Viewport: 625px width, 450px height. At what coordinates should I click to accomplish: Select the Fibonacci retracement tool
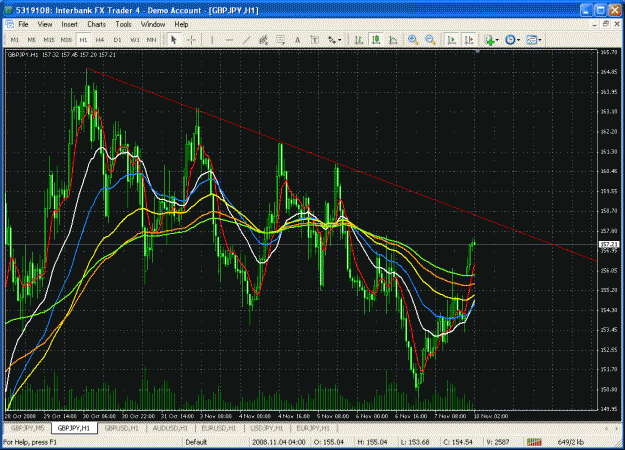tap(280, 40)
